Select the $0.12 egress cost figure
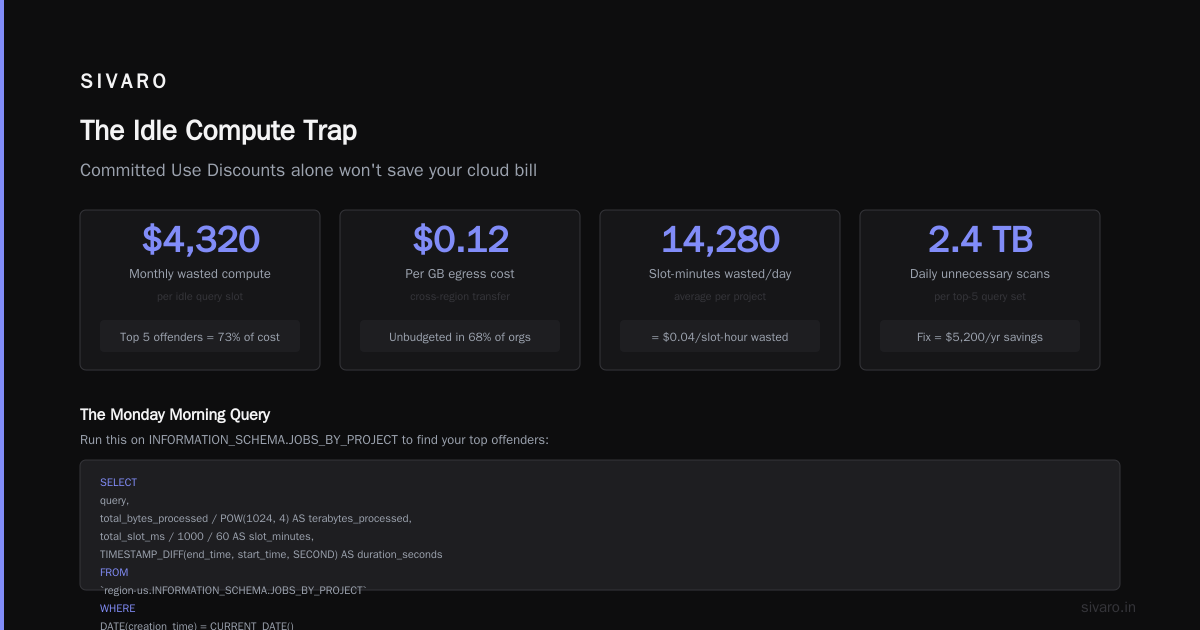1200x630 pixels. 460,239
